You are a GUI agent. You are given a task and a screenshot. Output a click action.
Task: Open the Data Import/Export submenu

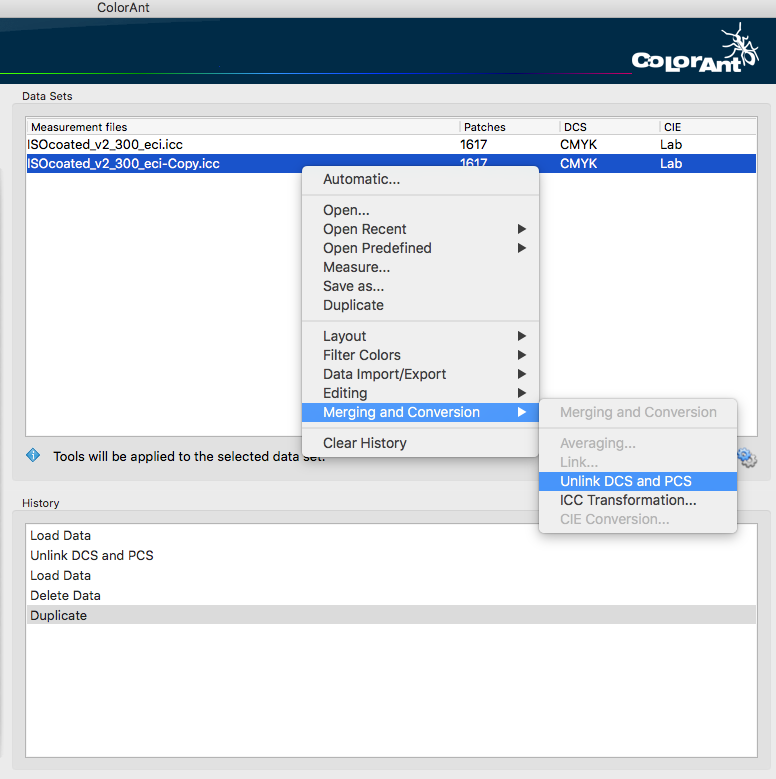420,374
